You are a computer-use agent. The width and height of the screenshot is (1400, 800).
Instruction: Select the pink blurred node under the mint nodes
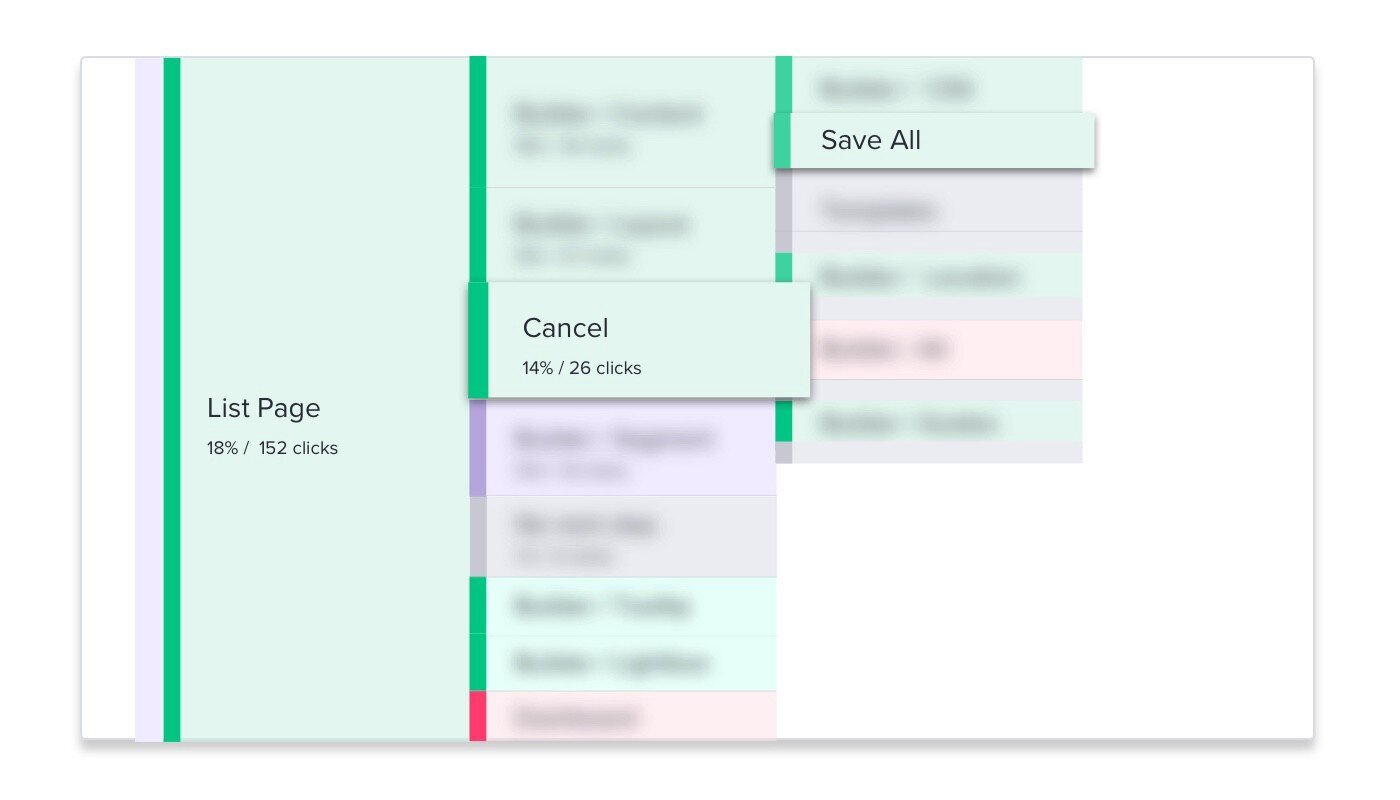(622, 716)
